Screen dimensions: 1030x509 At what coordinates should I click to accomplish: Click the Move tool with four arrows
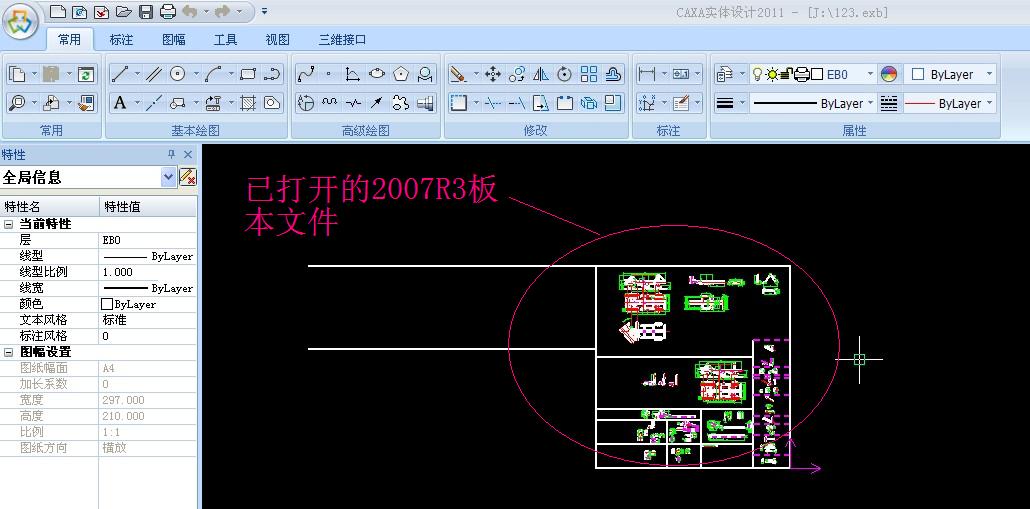(493, 74)
